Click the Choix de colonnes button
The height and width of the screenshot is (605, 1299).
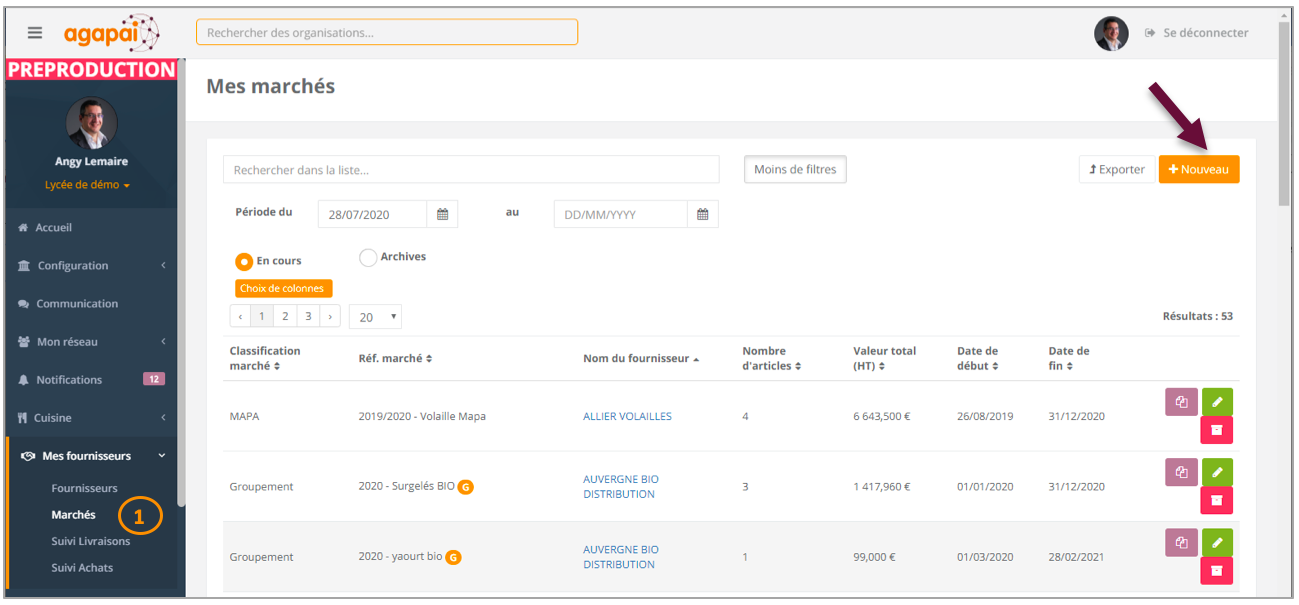pyautogui.click(x=284, y=288)
